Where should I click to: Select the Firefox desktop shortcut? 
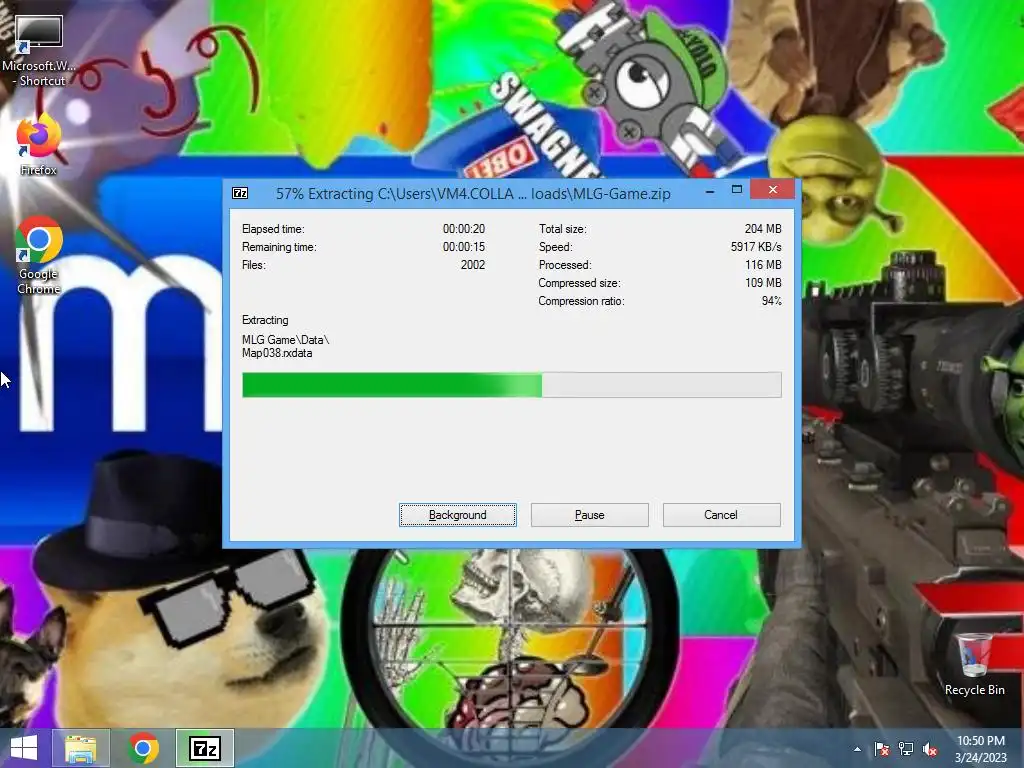[39, 145]
